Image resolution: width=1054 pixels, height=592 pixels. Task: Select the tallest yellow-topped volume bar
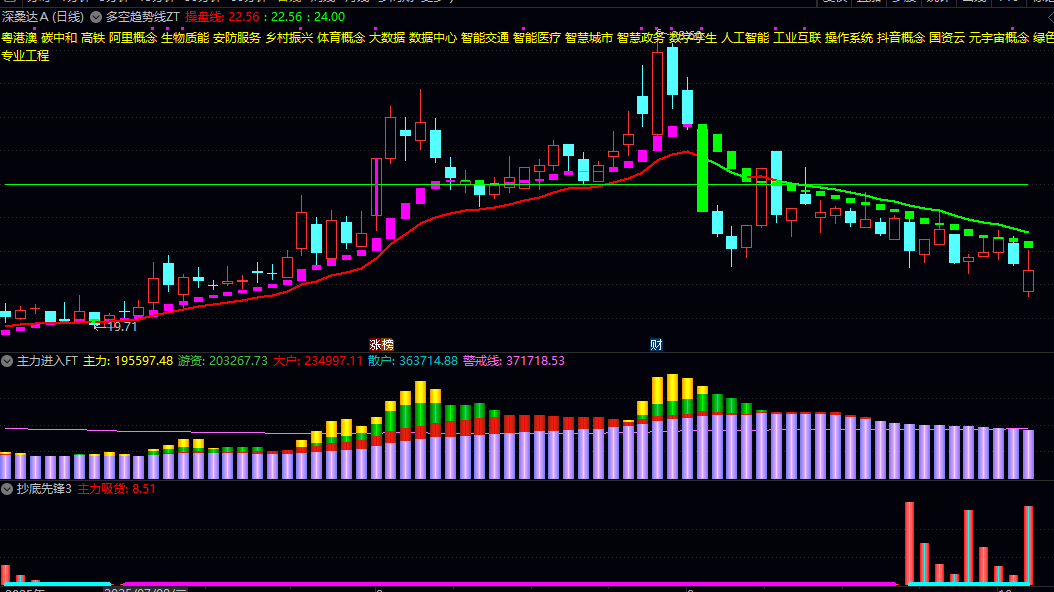point(672,426)
